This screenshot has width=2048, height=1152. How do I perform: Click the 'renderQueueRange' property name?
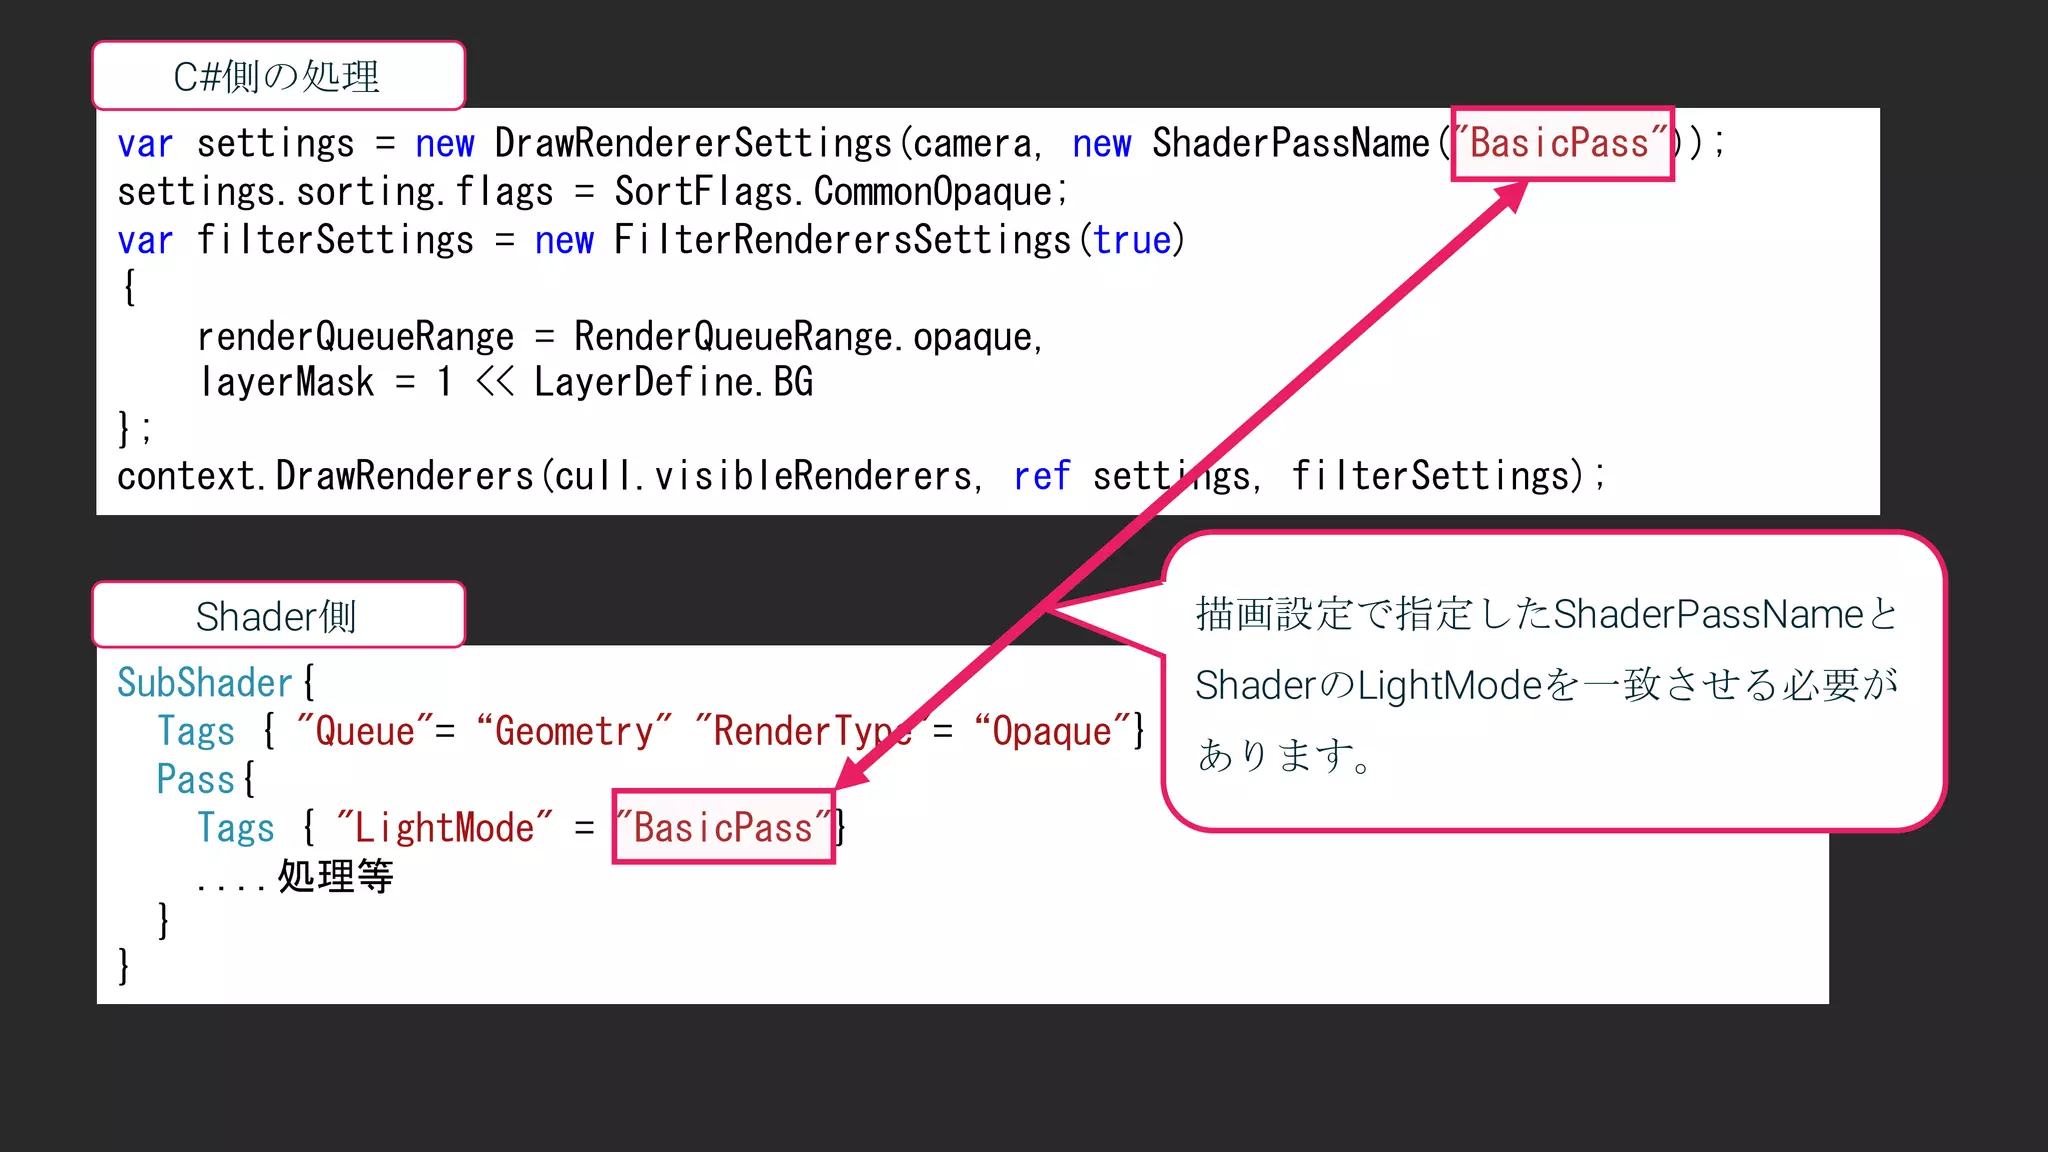(355, 337)
